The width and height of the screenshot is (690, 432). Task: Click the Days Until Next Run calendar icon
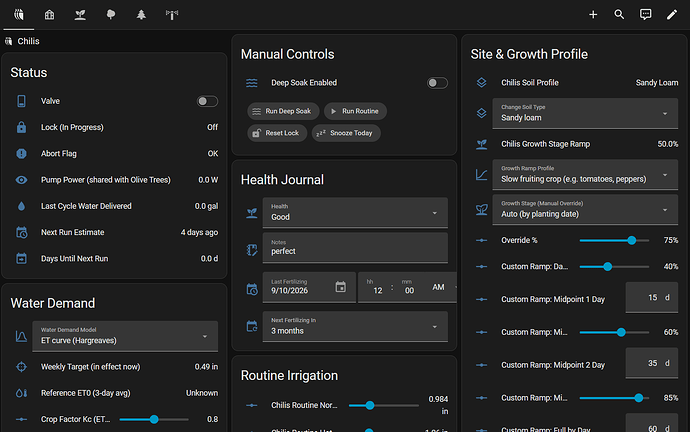click(21, 259)
